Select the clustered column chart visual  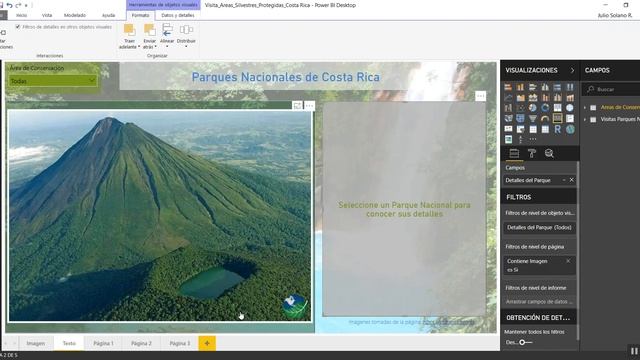pyautogui.click(x=545, y=87)
